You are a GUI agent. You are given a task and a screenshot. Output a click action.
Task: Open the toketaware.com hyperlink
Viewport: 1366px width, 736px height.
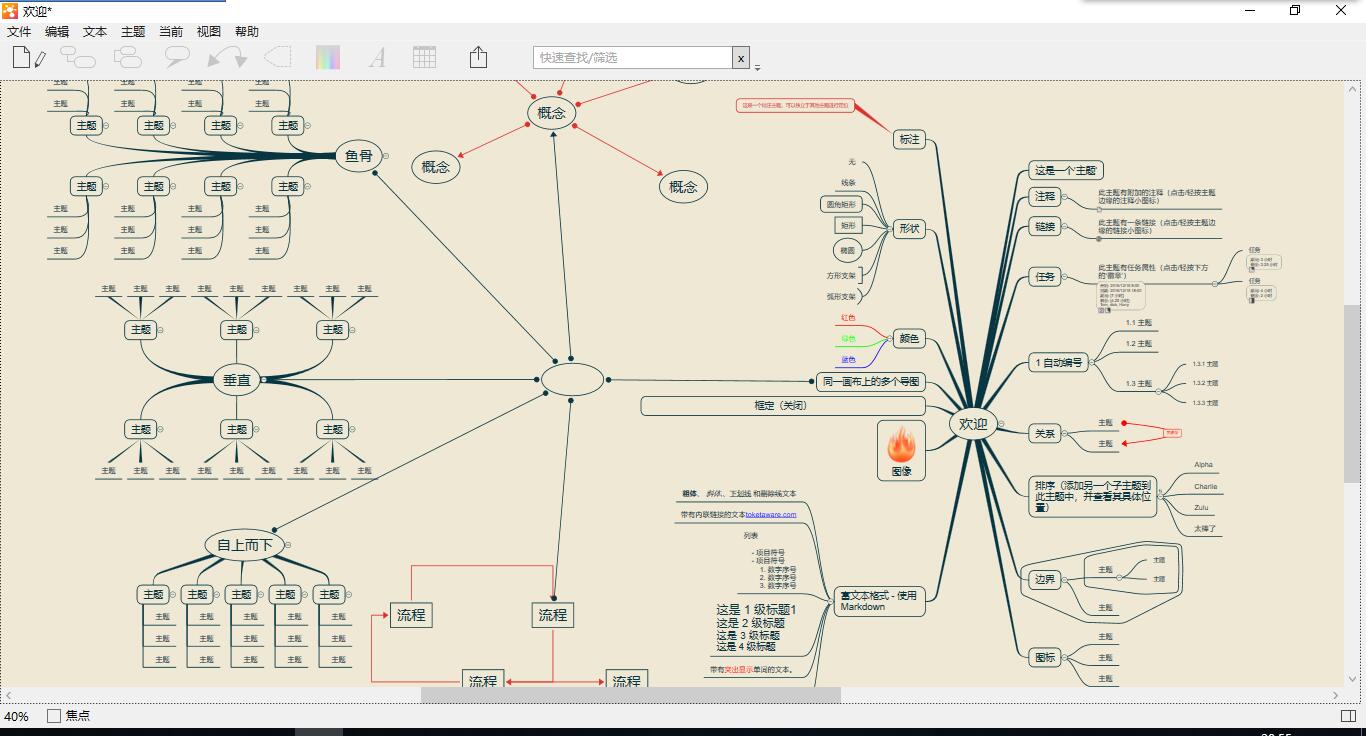(x=770, y=515)
